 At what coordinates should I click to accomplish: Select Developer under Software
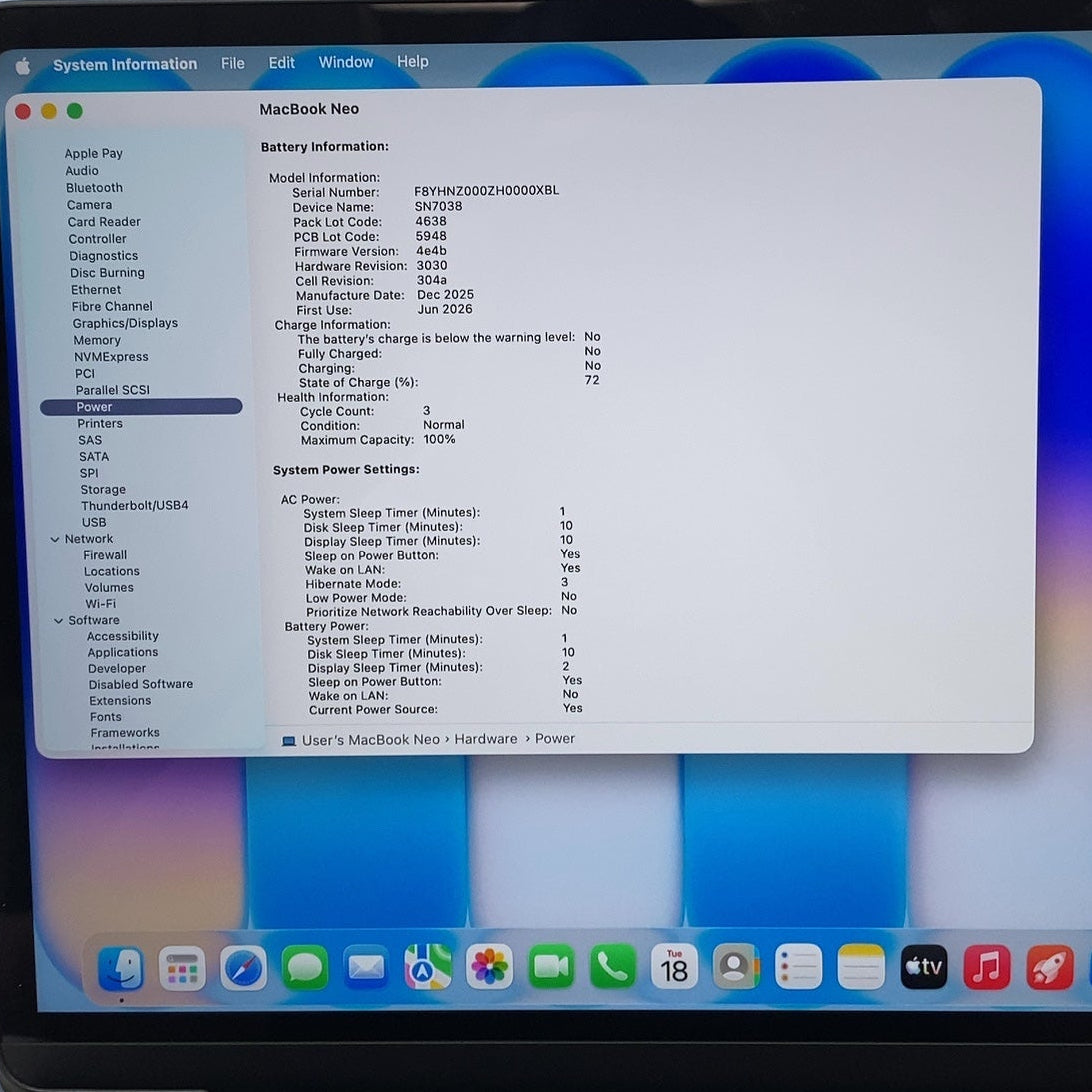pos(117,669)
